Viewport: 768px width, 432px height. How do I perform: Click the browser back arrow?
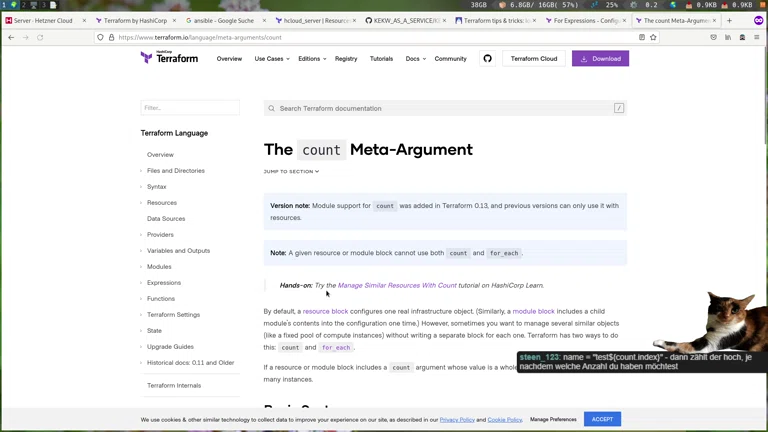[x=11, y=37]
